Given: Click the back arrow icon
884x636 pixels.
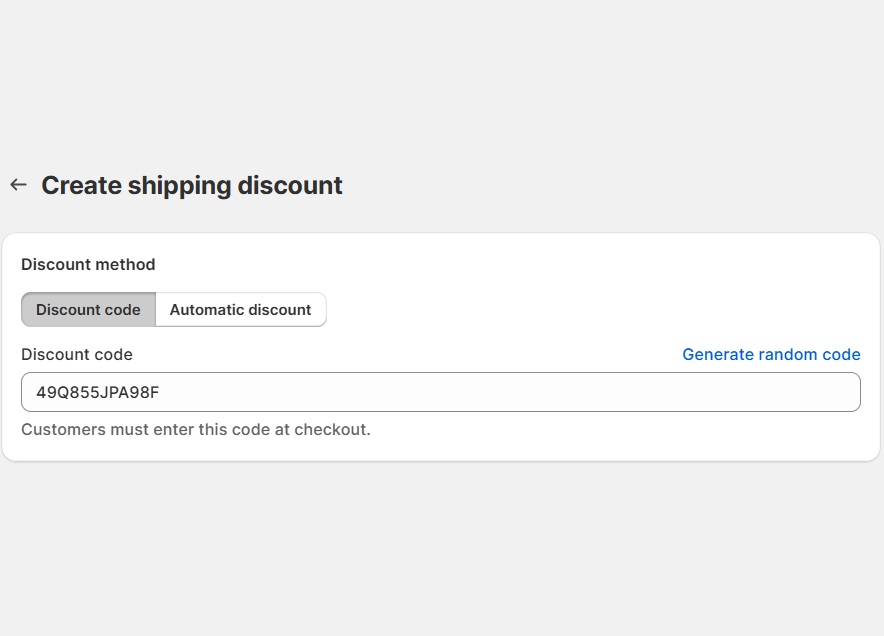Looking at the screenshot, I should [18, 185].
